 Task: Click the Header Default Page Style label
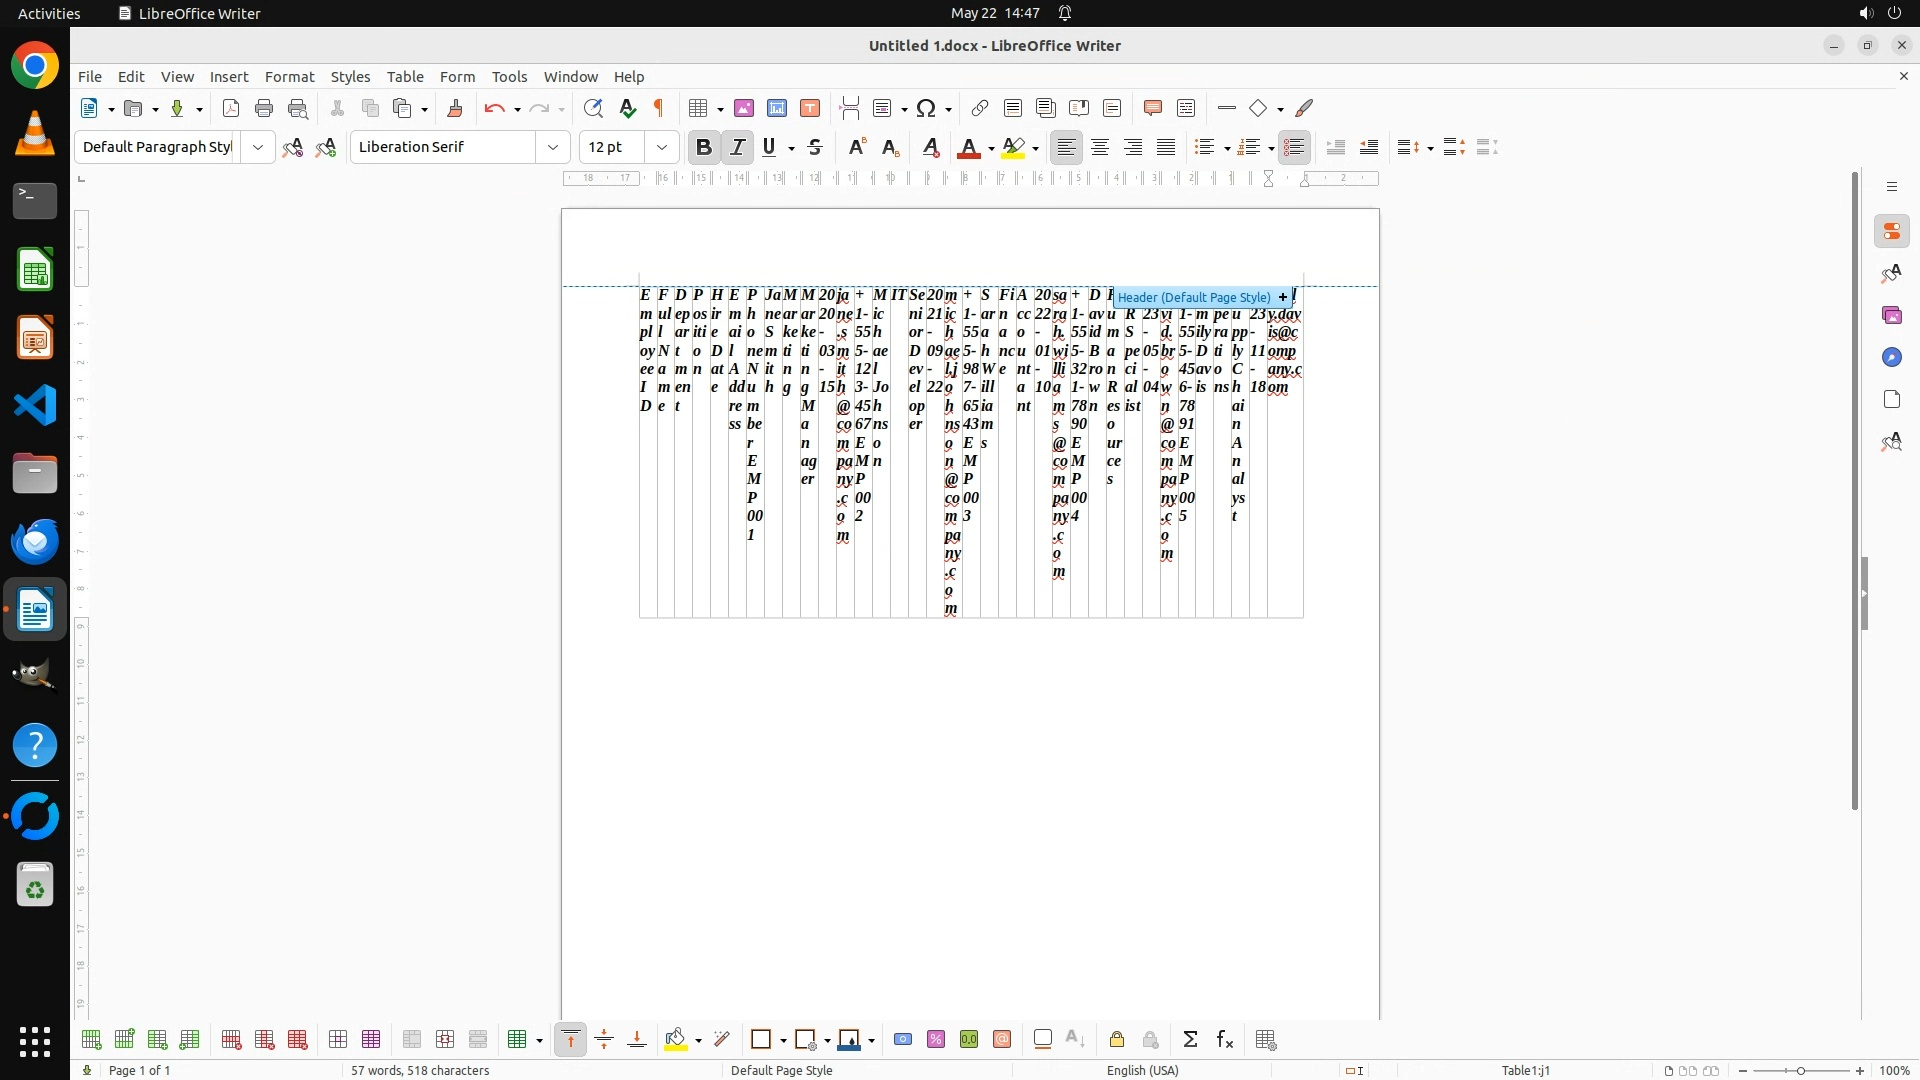pyautogui.click(x=1194, y=297)
